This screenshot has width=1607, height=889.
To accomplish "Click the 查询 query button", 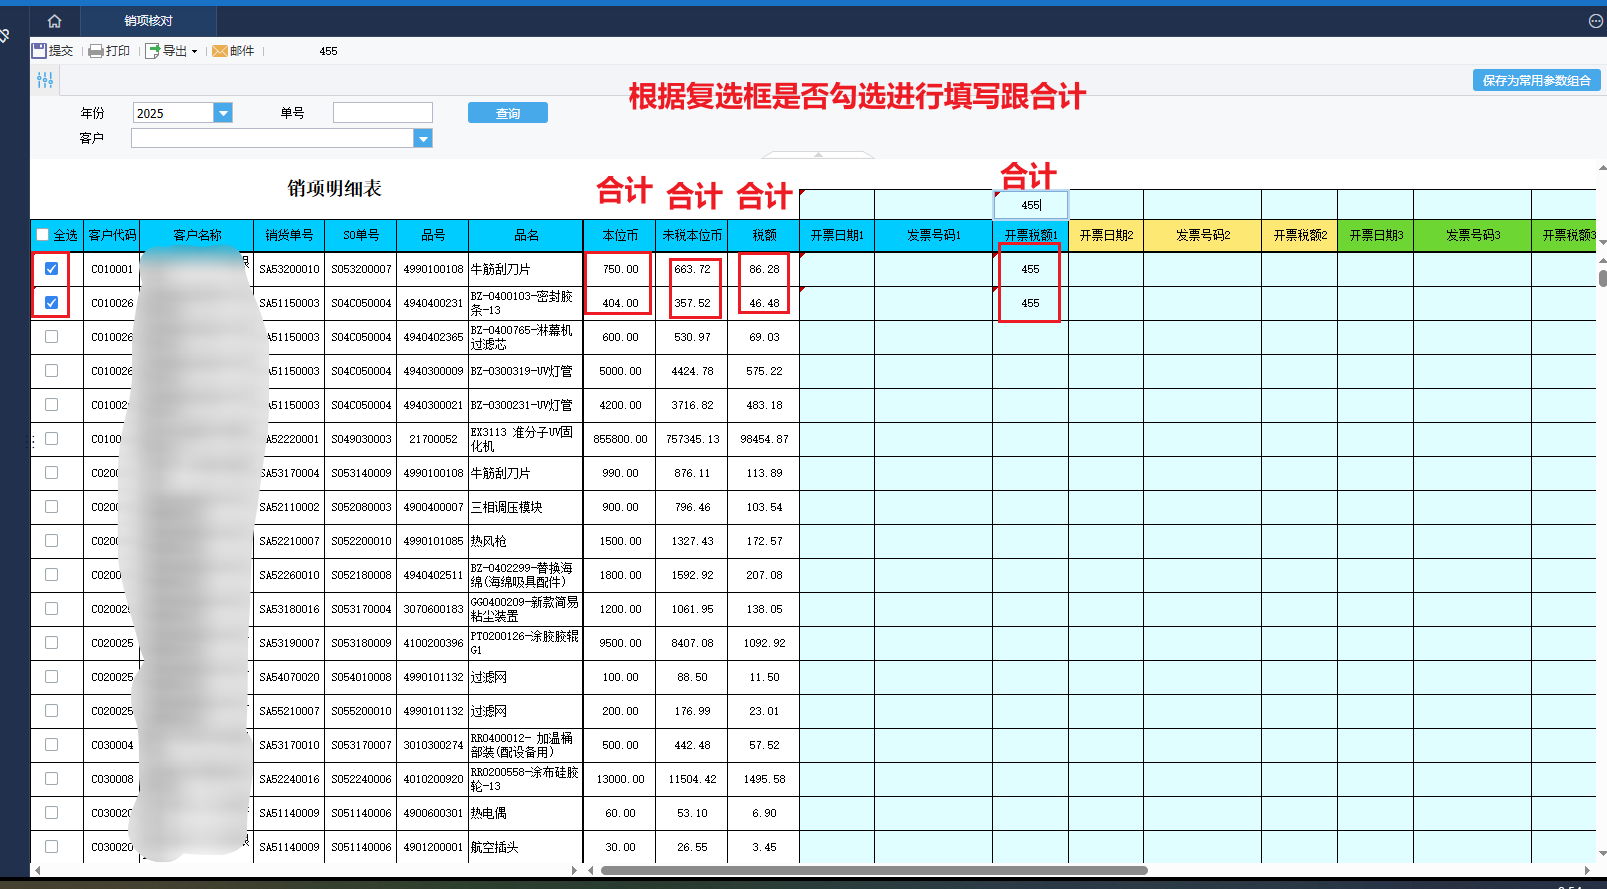I will coord(508,113).
